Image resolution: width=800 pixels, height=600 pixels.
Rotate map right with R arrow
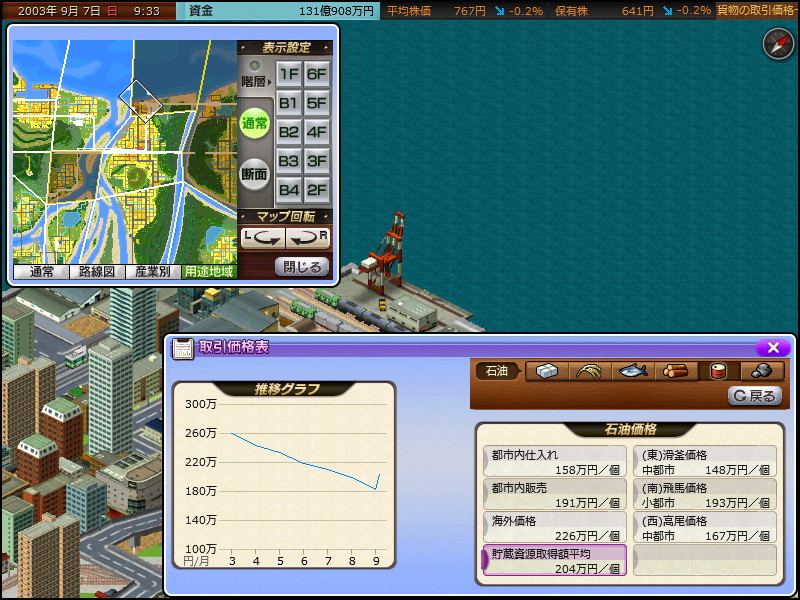pyautogui.click(x=308, y=238)
